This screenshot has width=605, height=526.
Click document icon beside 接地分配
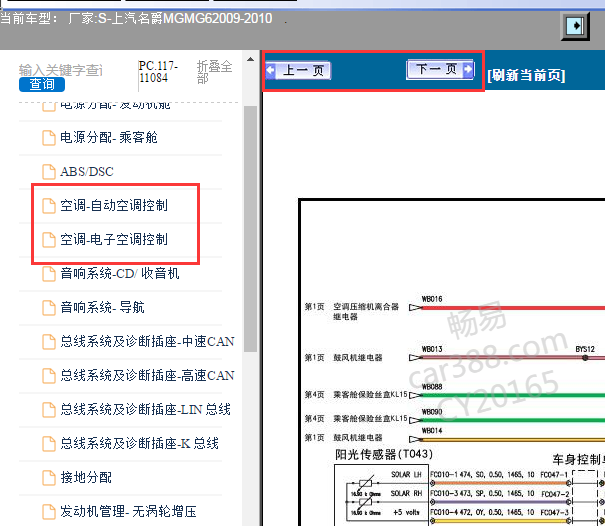point(49,477)
